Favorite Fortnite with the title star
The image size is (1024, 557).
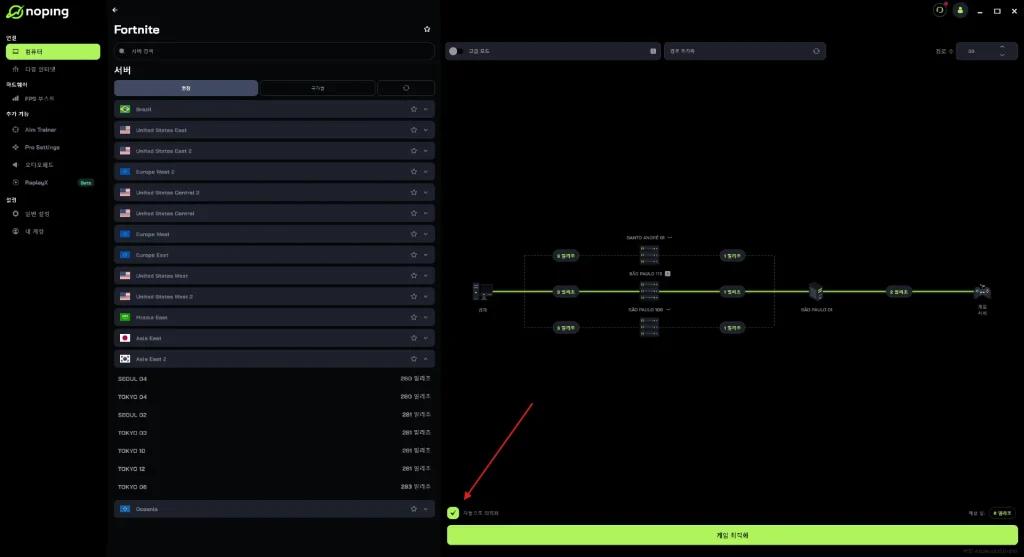[427, 29]
